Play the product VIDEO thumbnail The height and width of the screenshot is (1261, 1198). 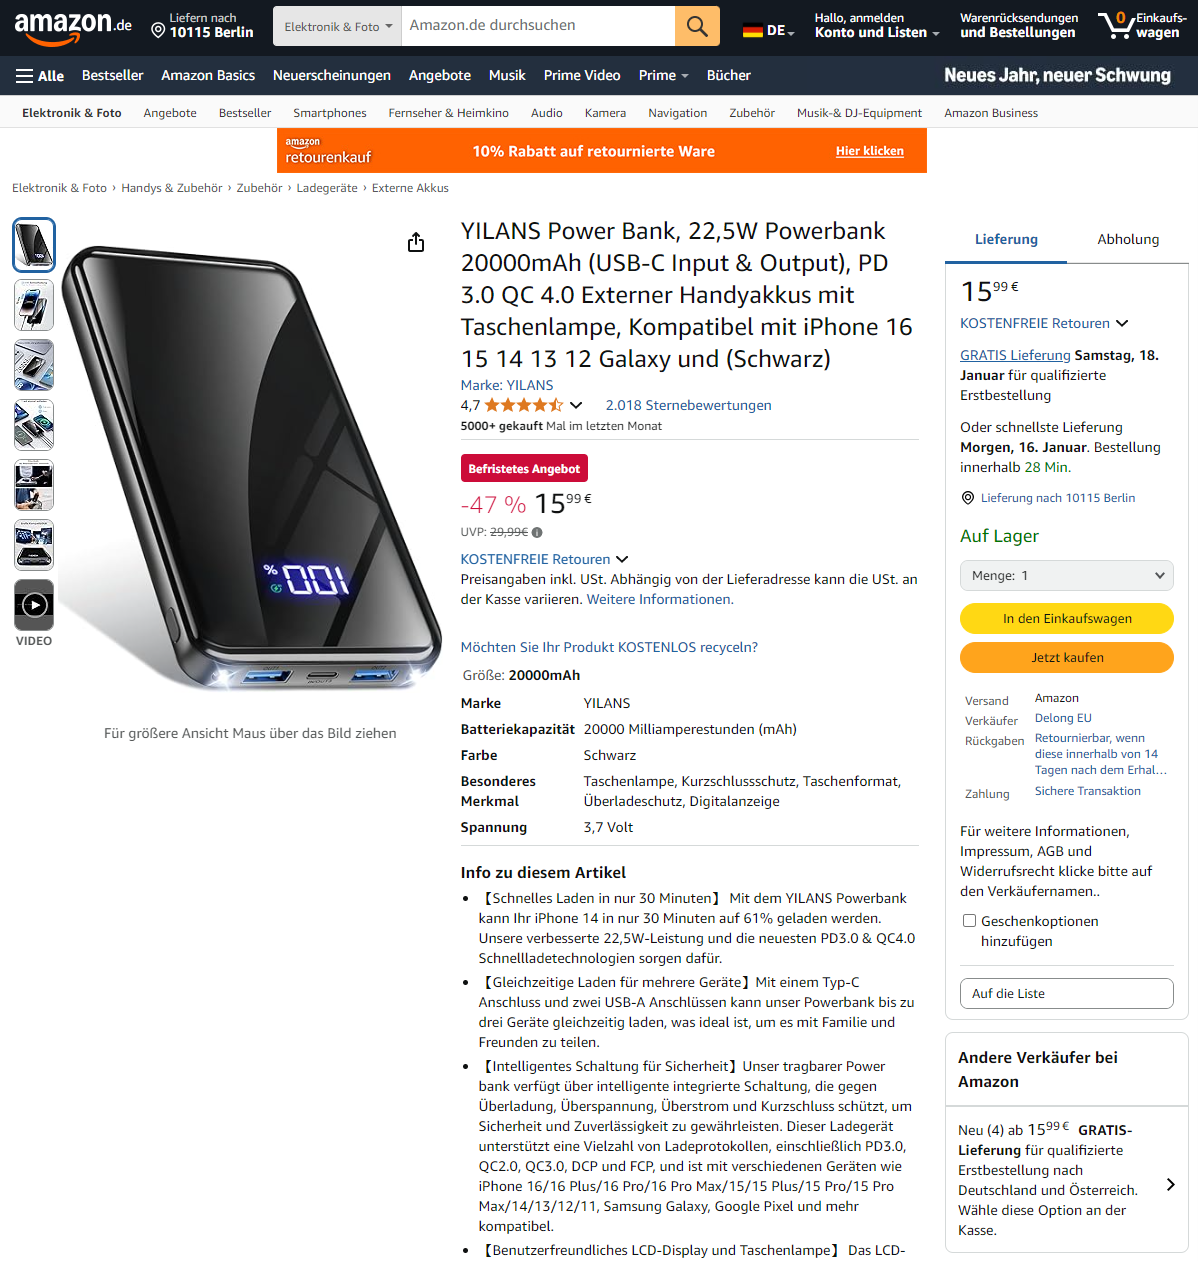[x=34, y=605]
